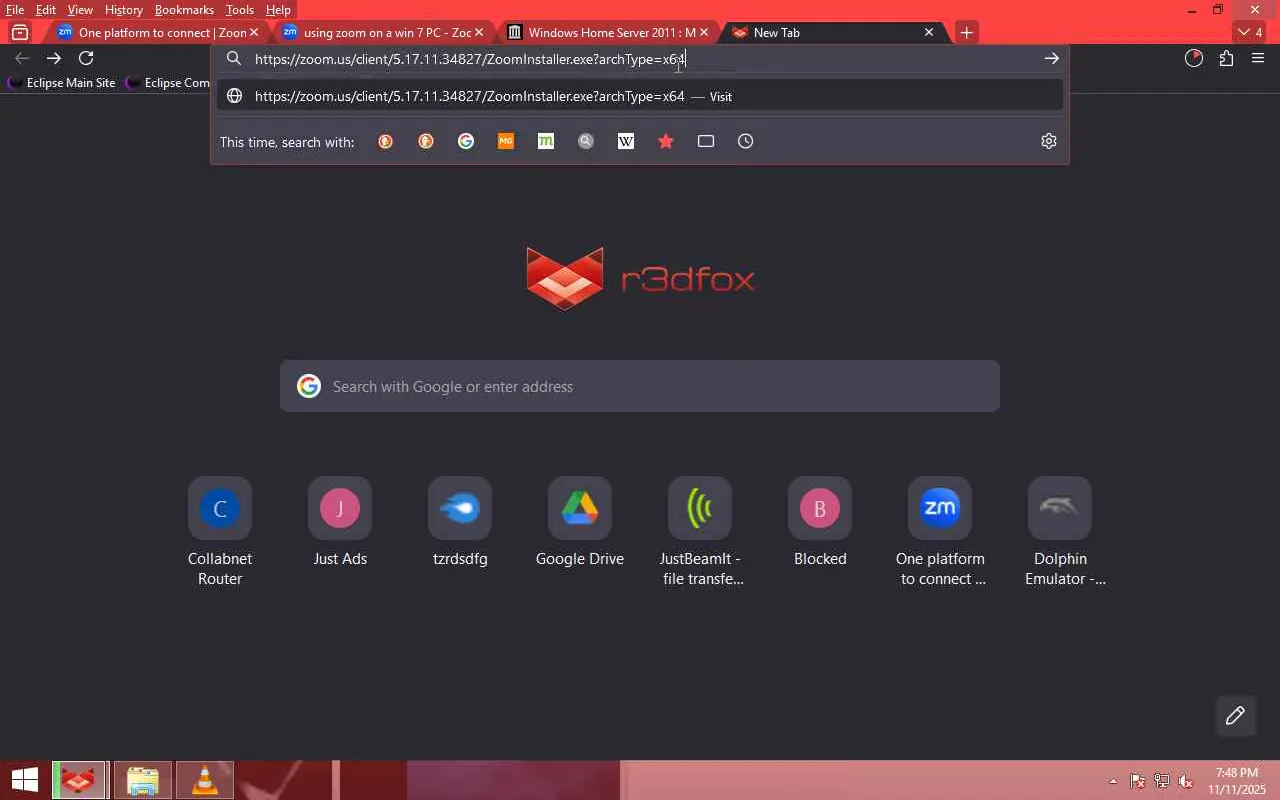Open the Tools menu

click(239, 10)
